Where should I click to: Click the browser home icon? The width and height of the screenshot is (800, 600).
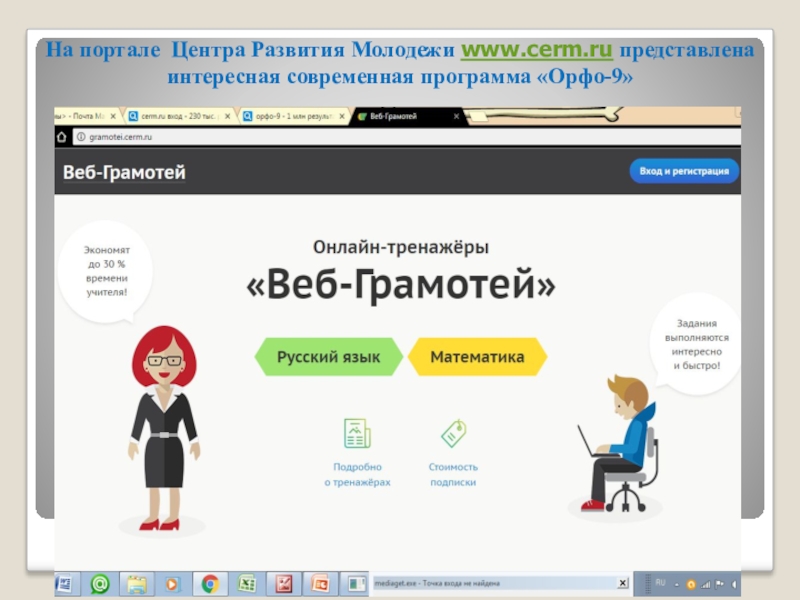click(x=62, y=137)
